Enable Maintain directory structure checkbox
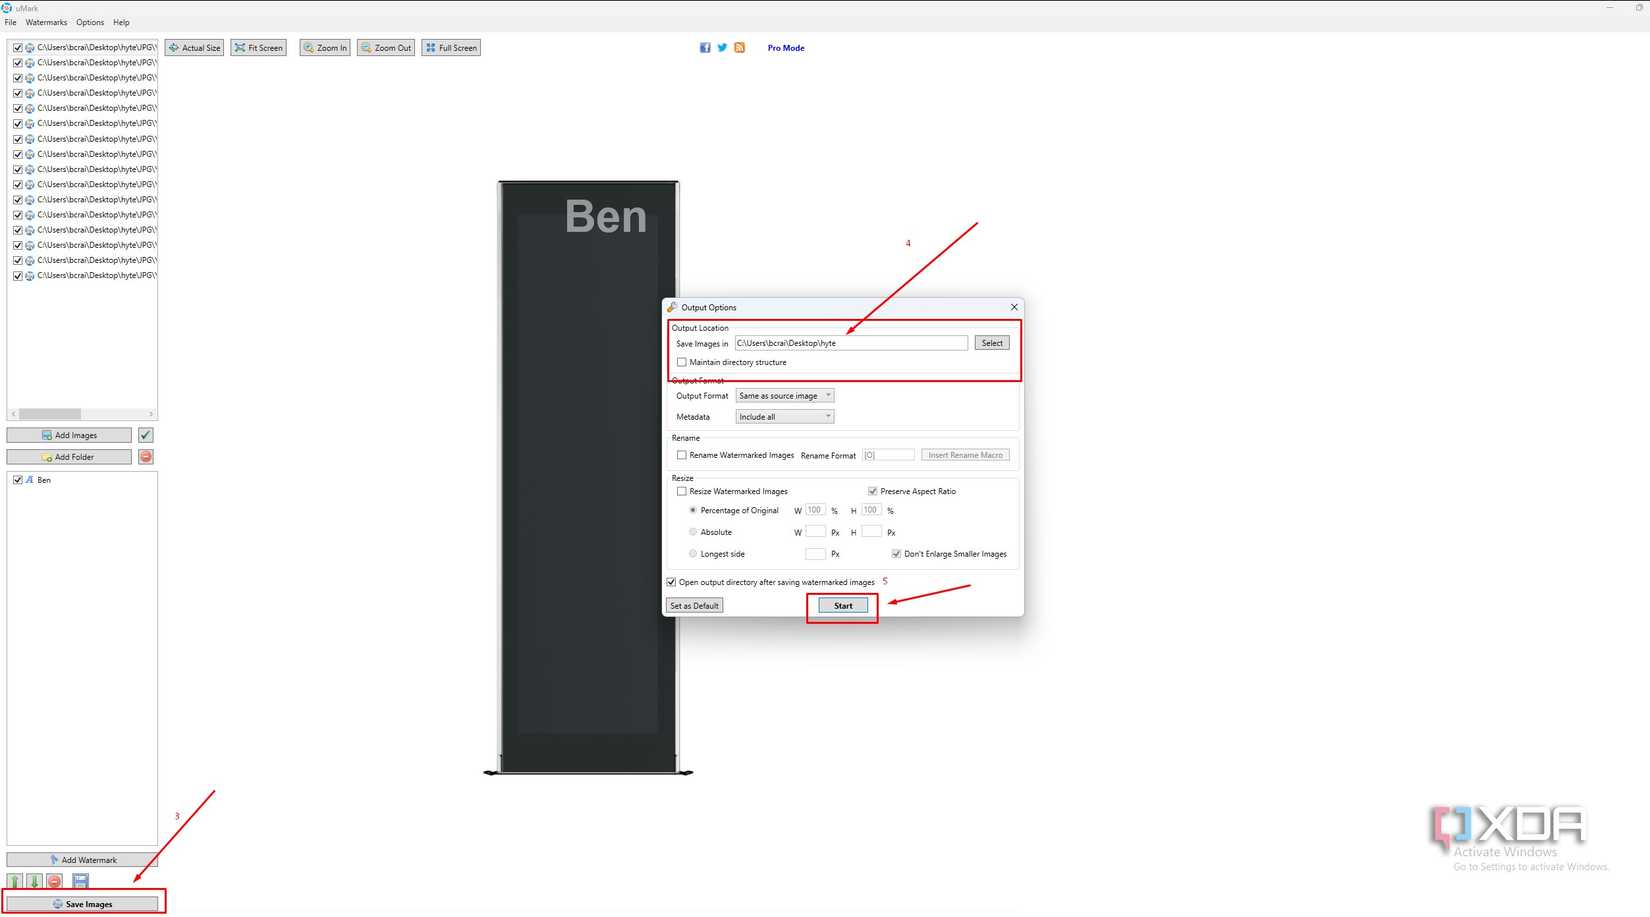The height and width of the screenshot is (917, 1650). (x=682, y=362)
